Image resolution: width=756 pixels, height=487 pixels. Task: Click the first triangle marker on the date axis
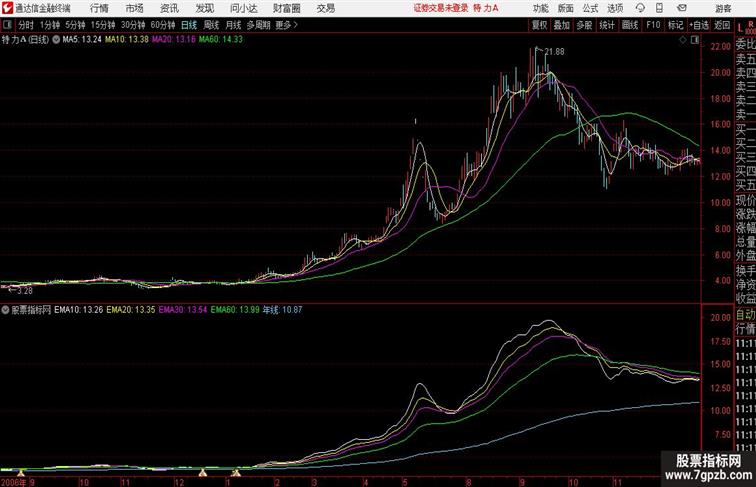pyautogui.click(x=21, y=474)
